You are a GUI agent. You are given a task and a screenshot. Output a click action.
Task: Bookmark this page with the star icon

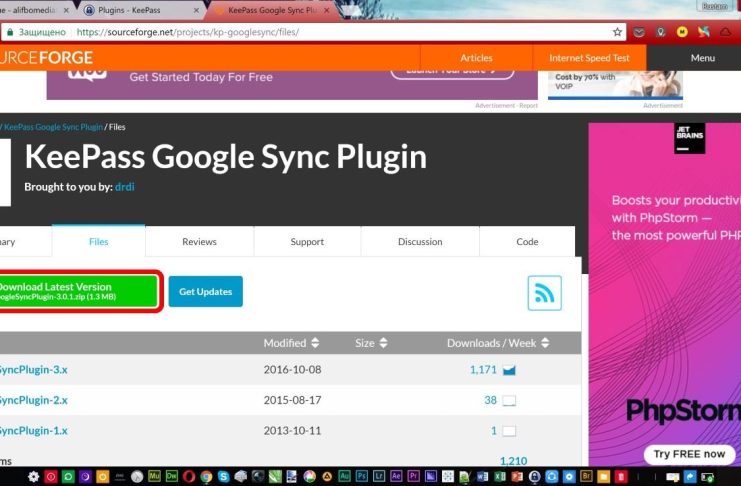coord(617,32)
